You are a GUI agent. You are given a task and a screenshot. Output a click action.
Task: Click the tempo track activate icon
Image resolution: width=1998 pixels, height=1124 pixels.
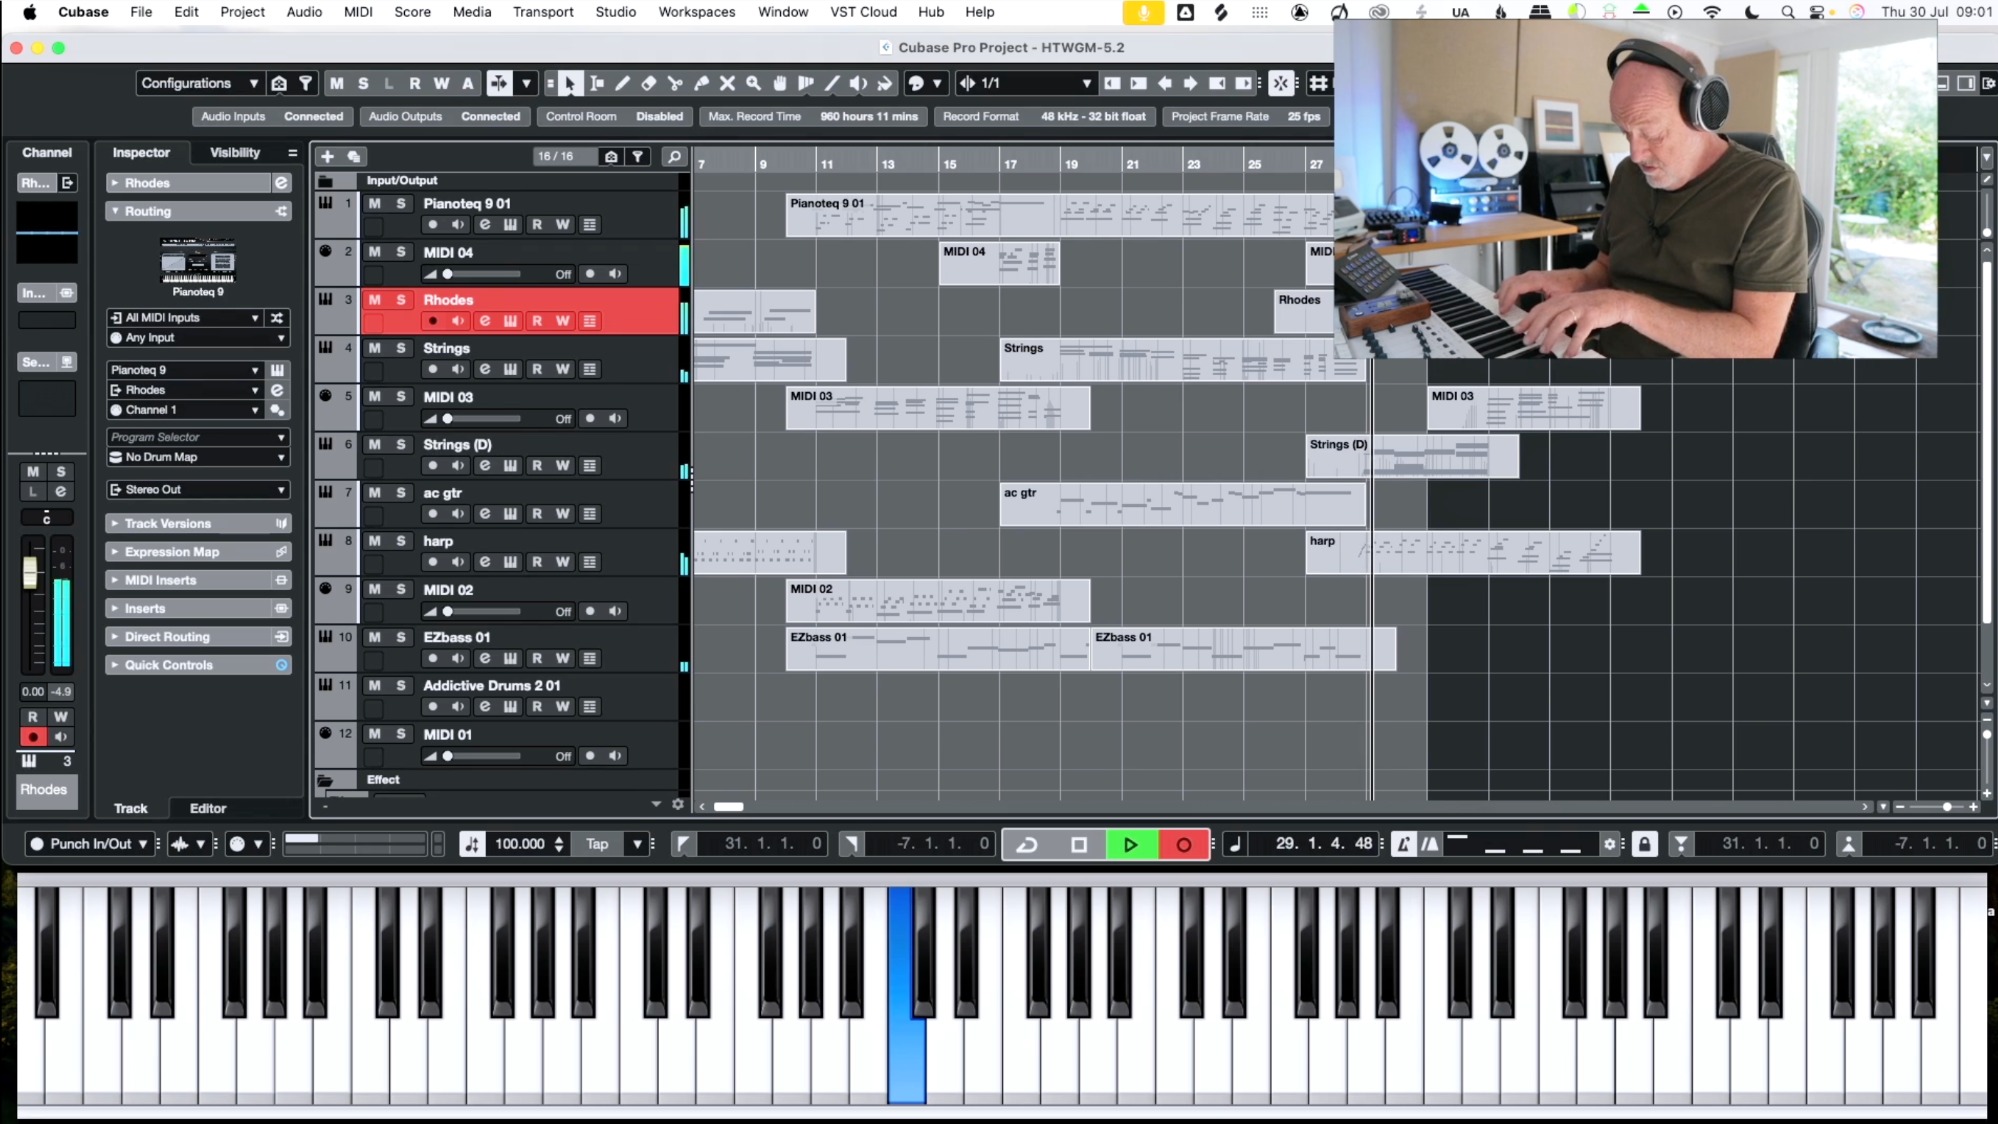click(x=472, y=845)
